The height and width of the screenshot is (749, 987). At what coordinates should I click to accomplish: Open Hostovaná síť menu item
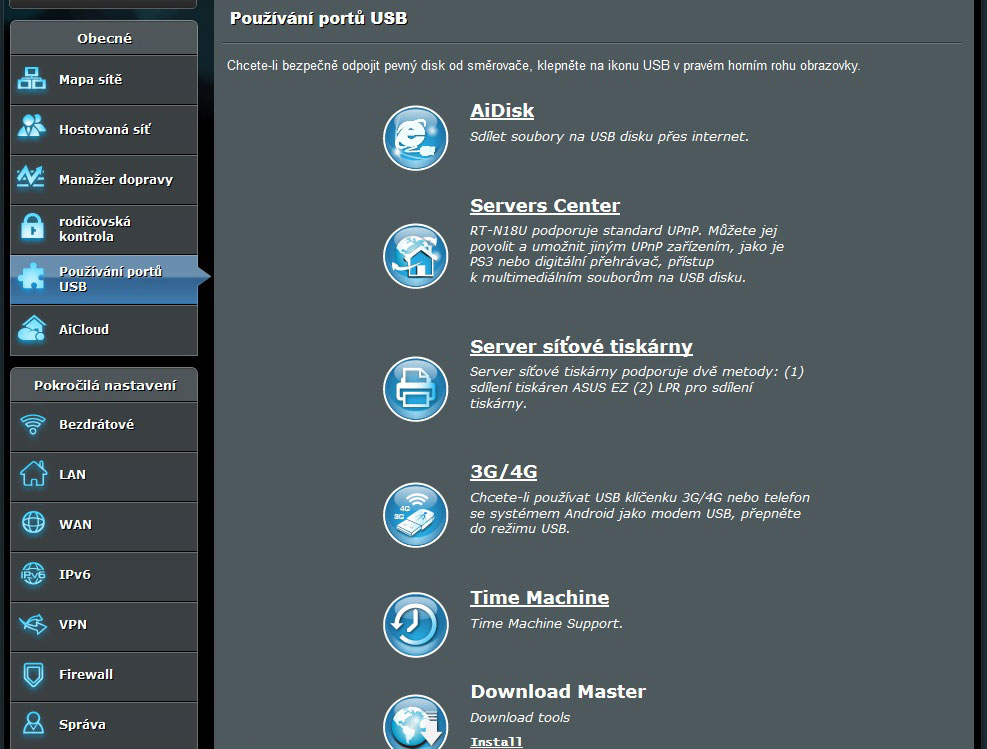[104, 130]
